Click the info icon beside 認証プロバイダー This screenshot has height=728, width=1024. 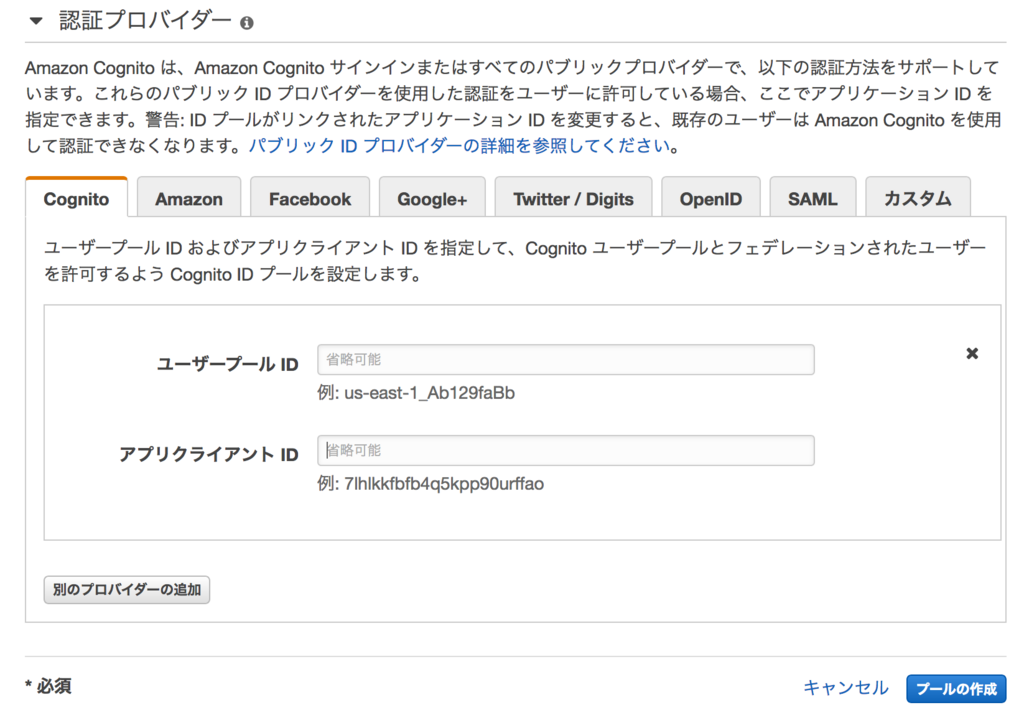coord(246,23)
